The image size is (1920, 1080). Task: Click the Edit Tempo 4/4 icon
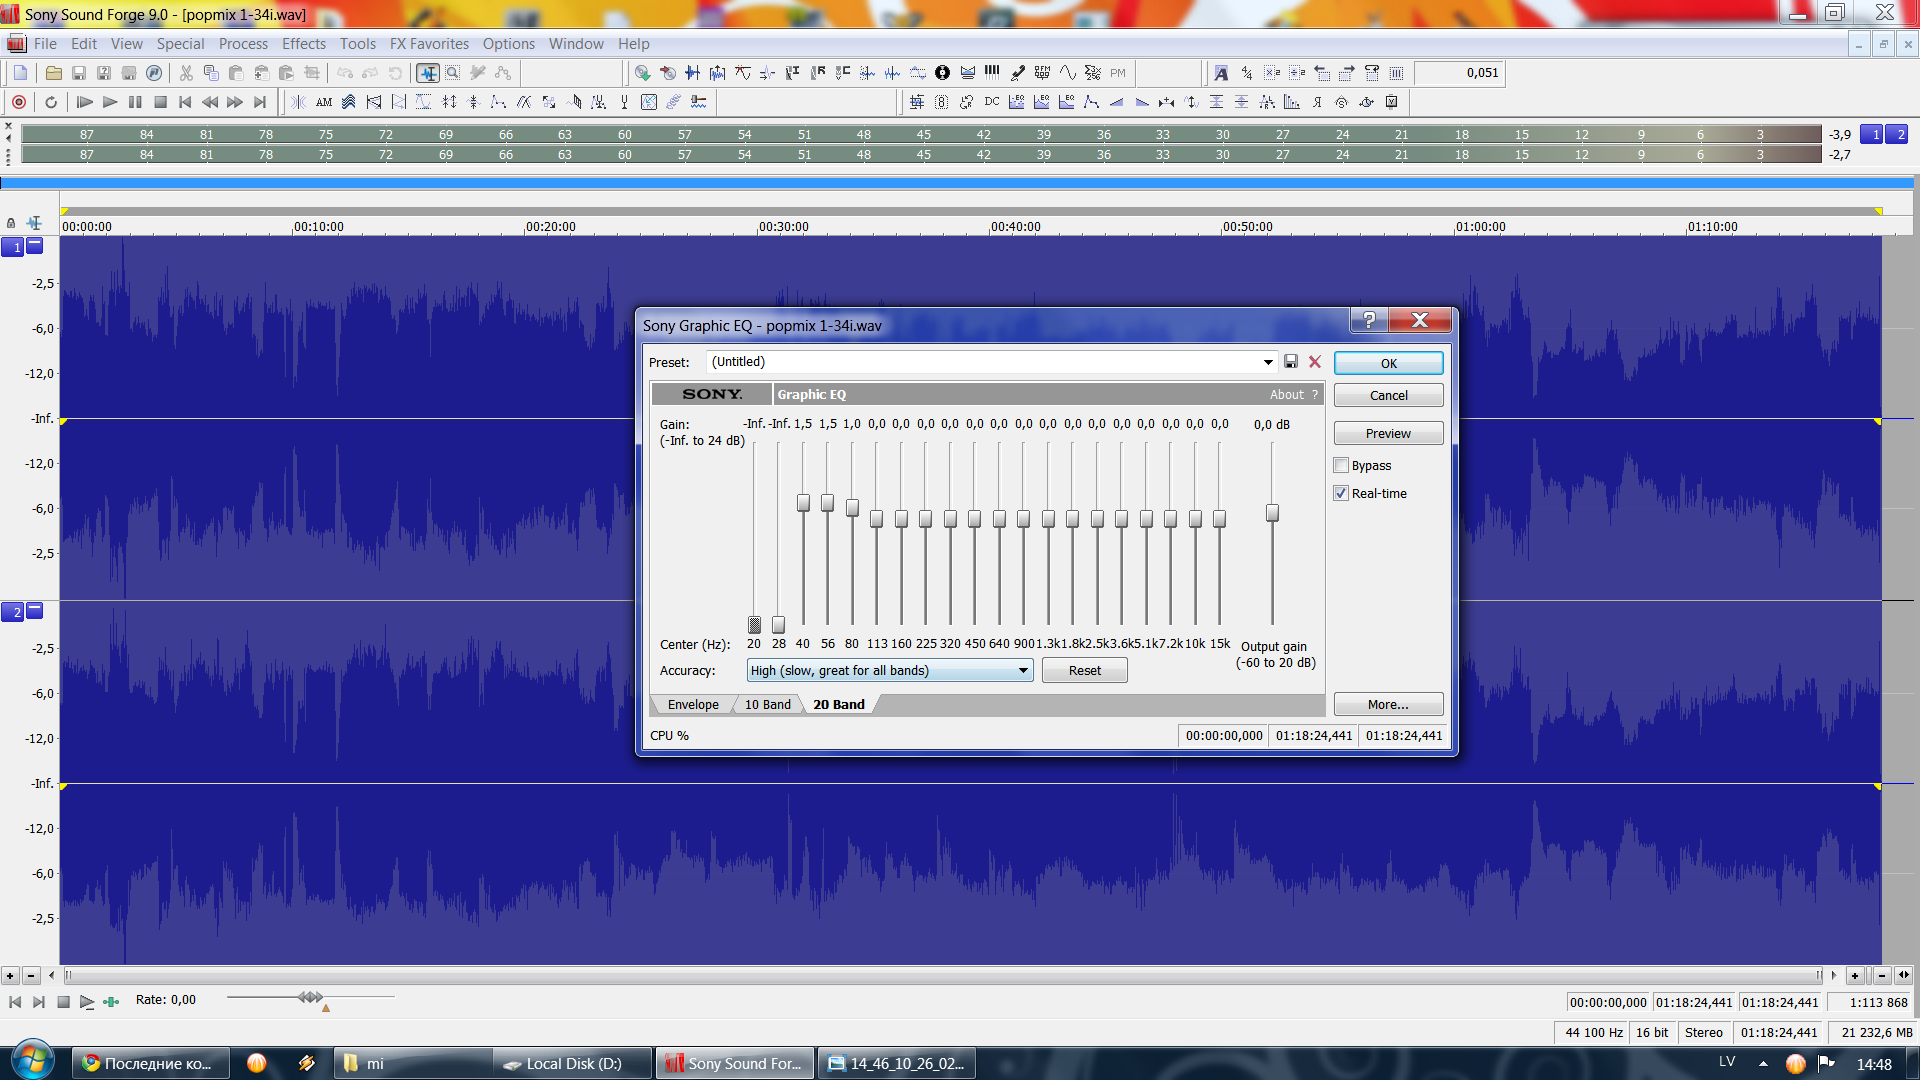(1246, 73)
